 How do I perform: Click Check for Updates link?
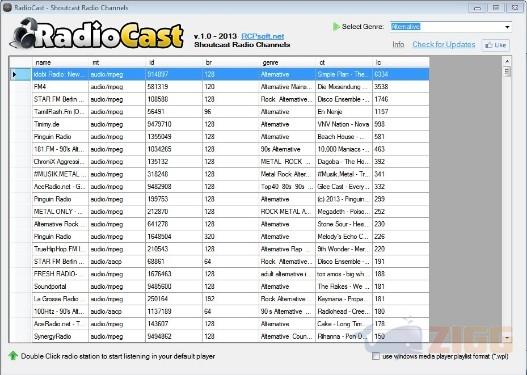coord(444,45)
